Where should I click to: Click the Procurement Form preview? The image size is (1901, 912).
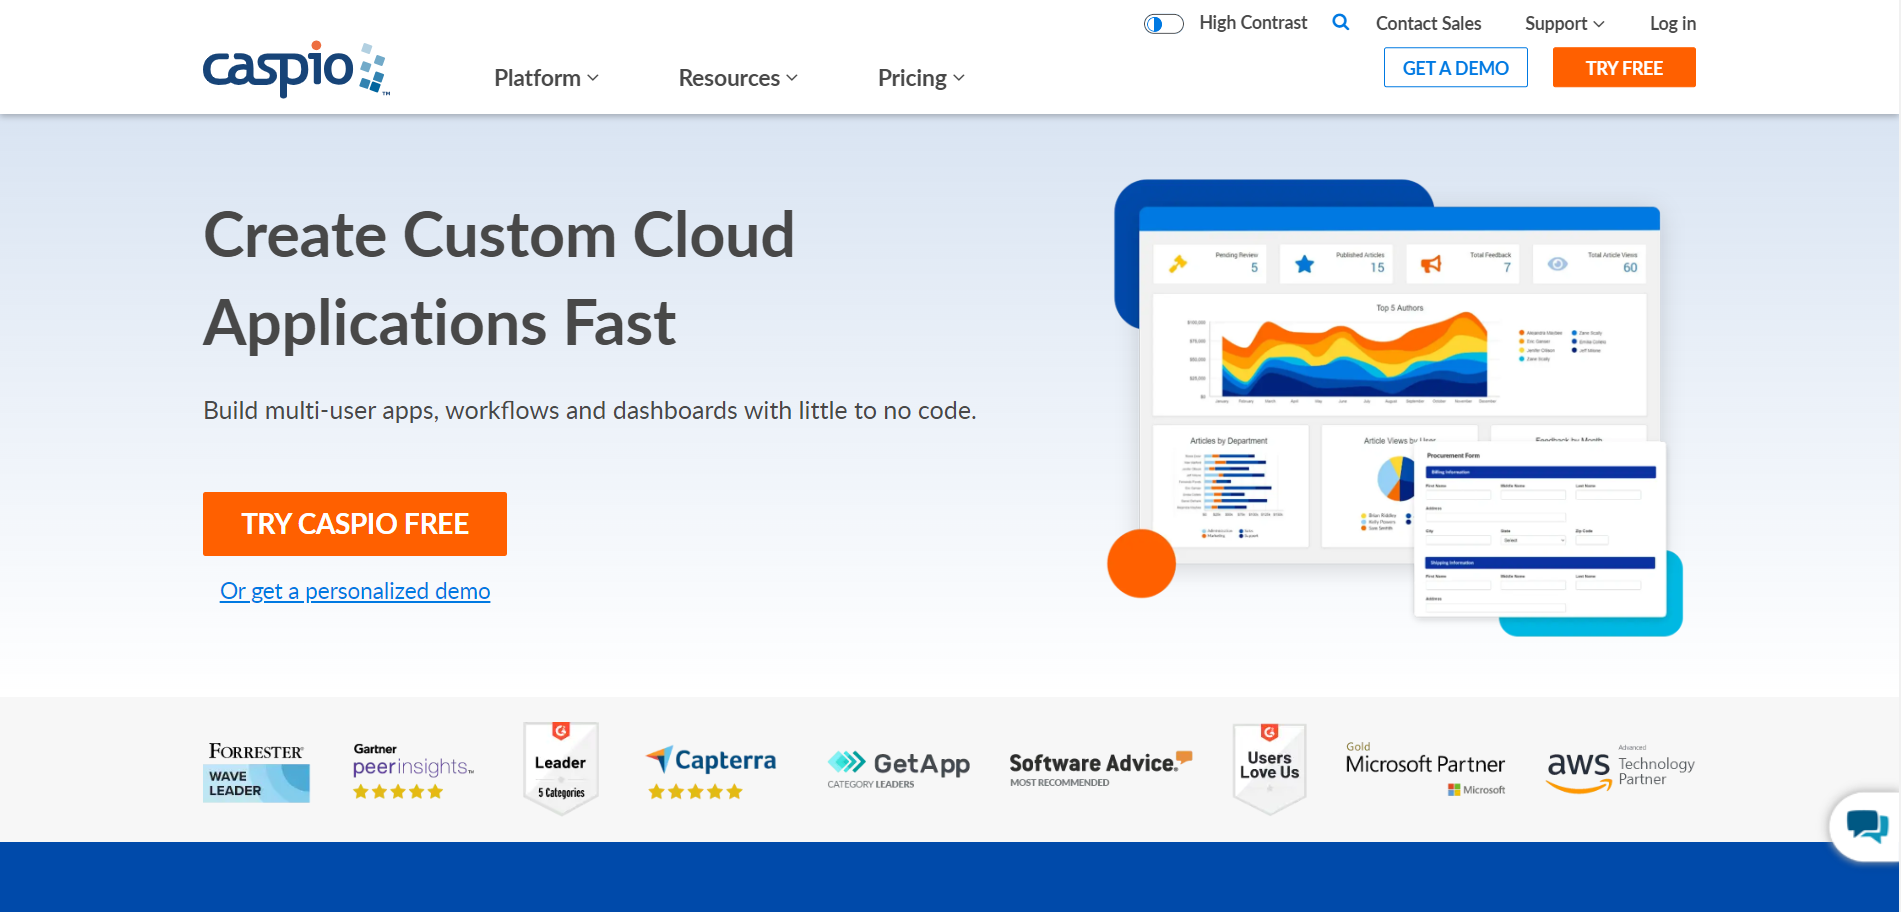[1539, 530]
